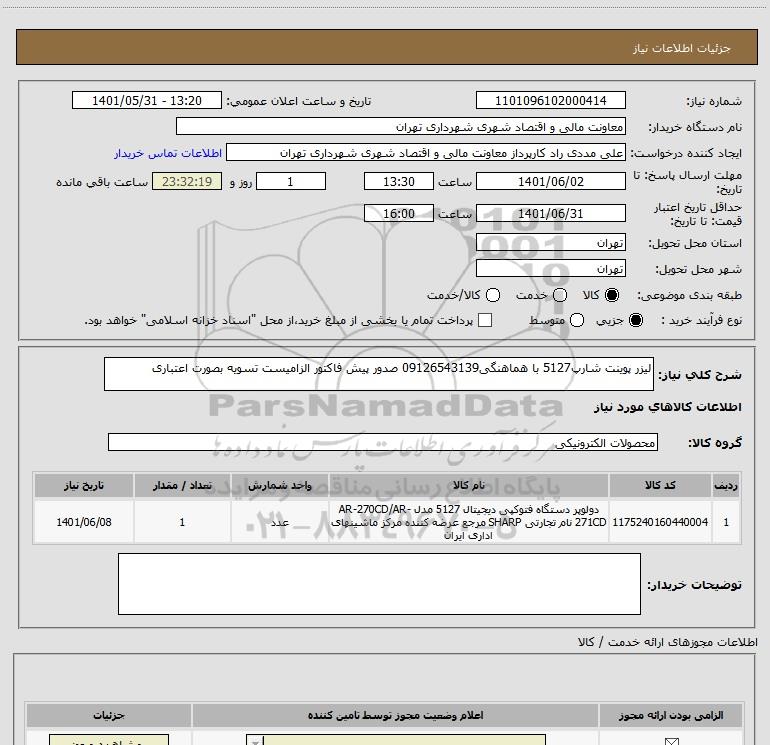Image resolution: width=770 pixels, height=745 pixels.
Task: Click the price validity time 16:00
Action: pos(399,213)
